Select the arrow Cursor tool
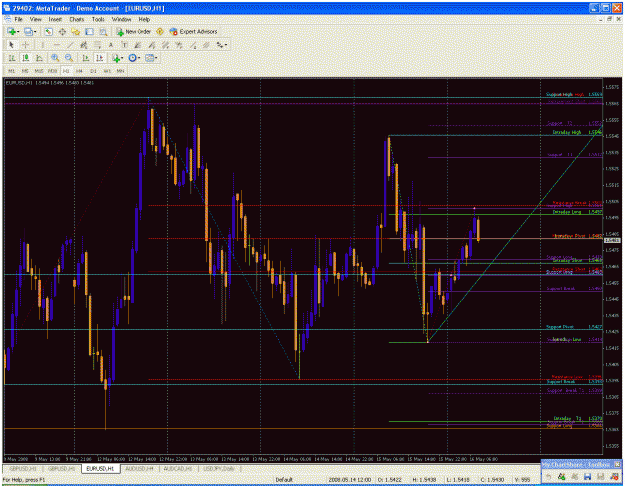Image resolution: width=625 pixels, height=486 pixels. point(12,45)
